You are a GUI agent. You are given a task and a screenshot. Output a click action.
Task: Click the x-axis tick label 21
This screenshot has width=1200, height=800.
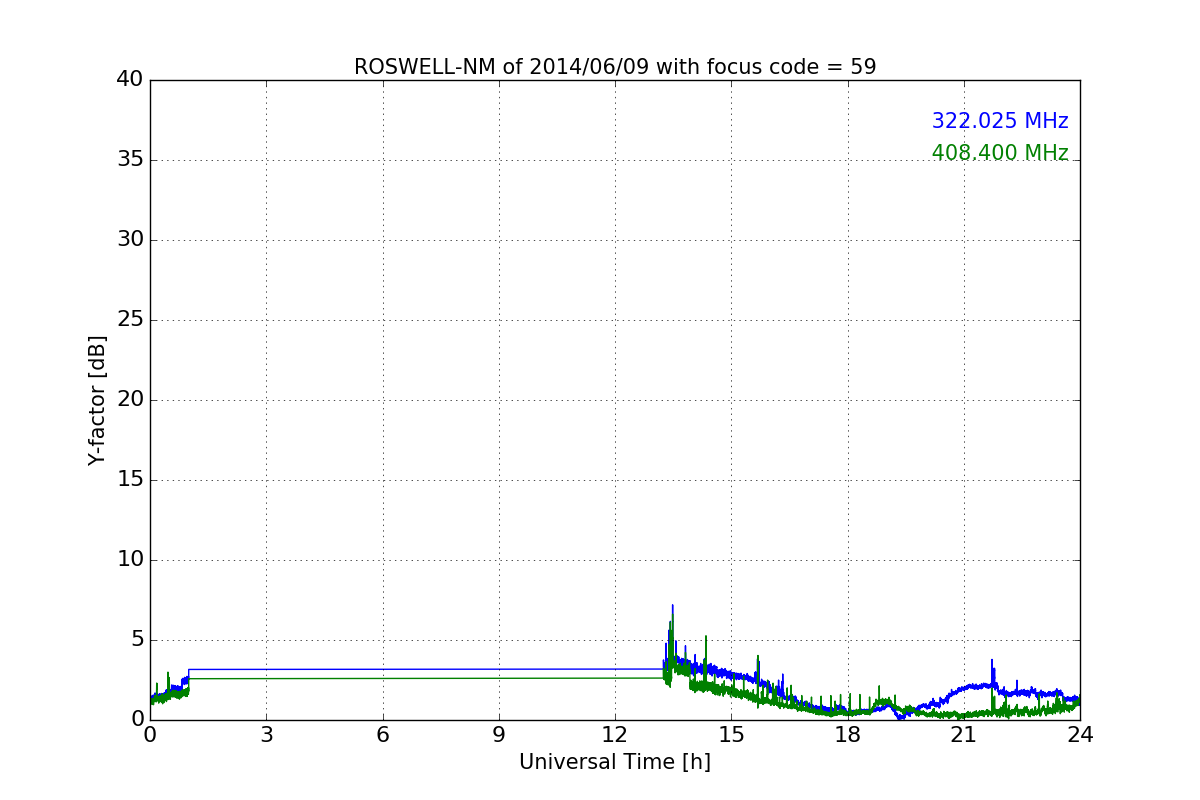964,735
